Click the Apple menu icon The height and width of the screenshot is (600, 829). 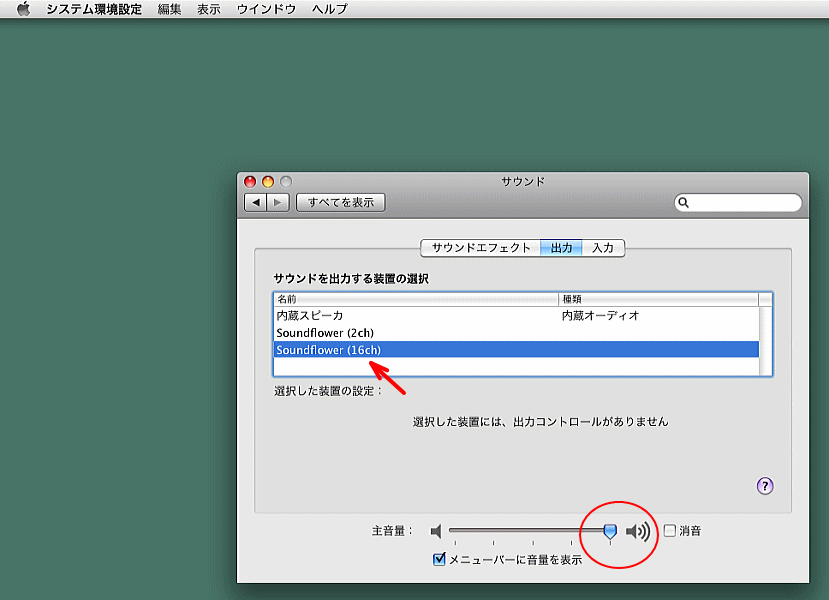24,9
